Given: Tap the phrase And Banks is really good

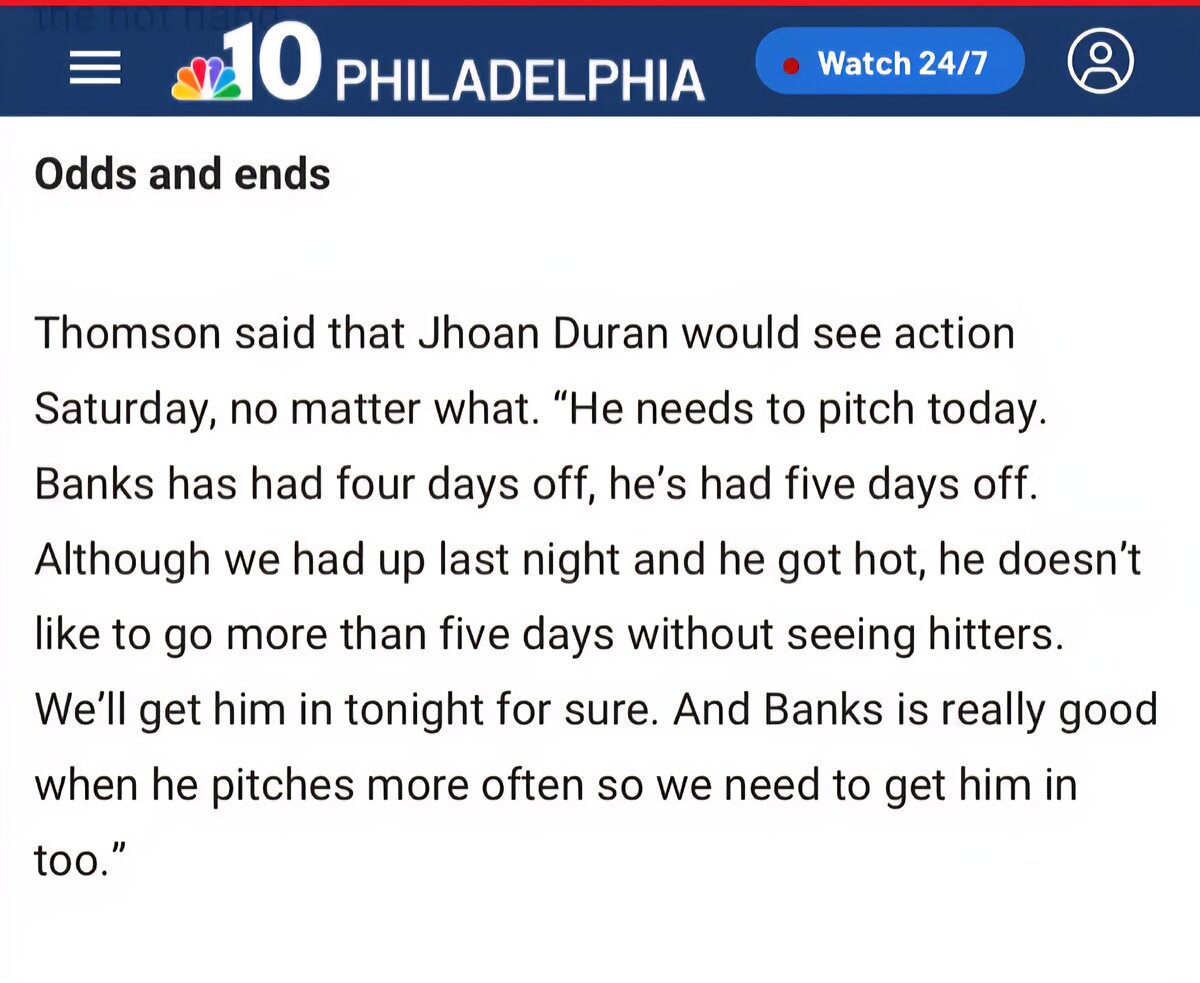Looking at the screenshot, I should click(915, 710).
